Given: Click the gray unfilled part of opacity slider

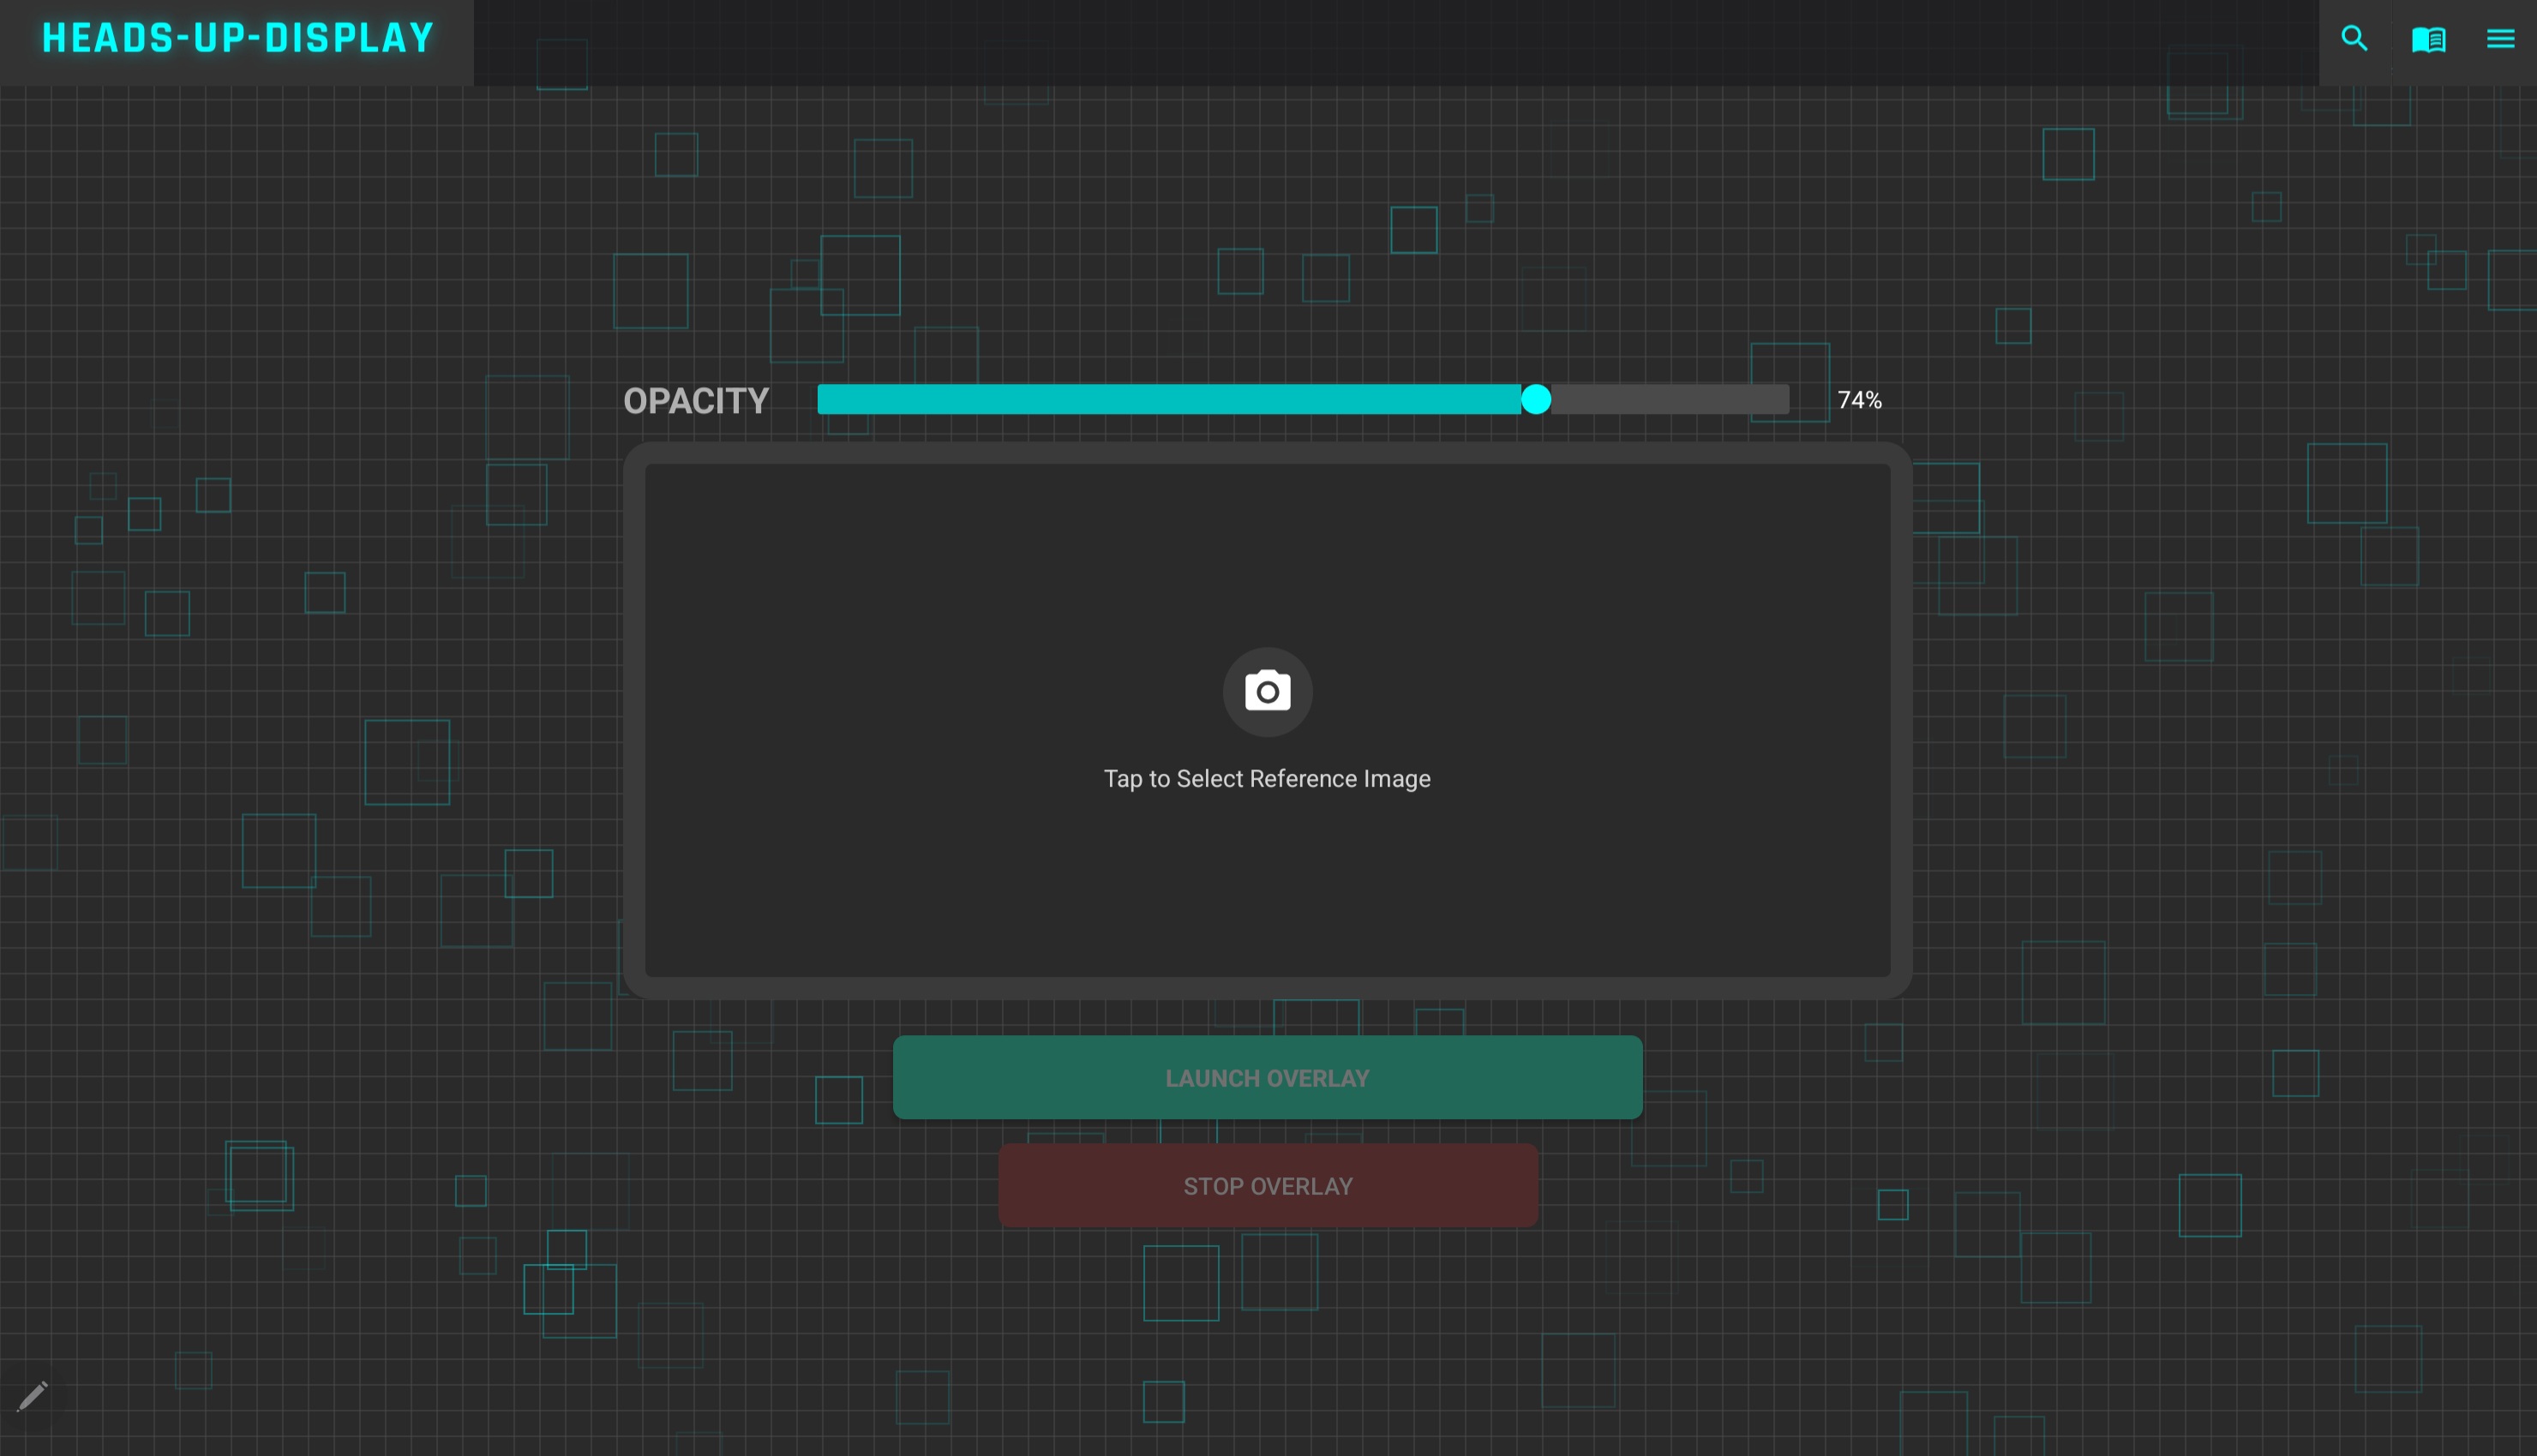Looking at the screenshot, I should coord(1670,400).
